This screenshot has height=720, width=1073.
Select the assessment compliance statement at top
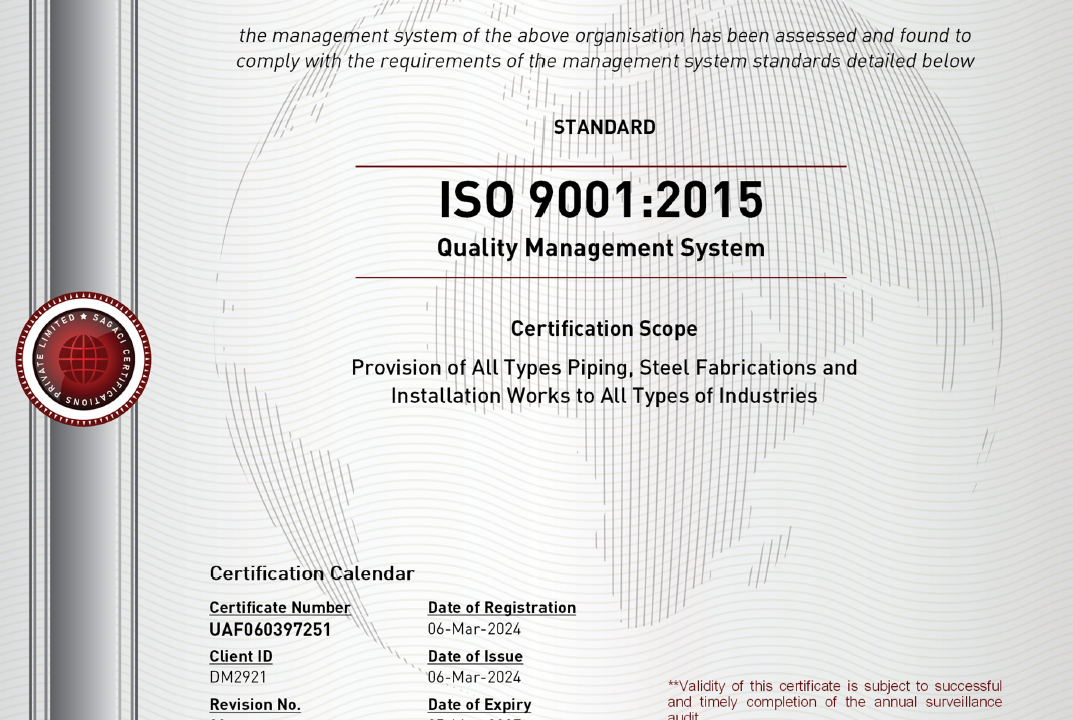point(603,47)
